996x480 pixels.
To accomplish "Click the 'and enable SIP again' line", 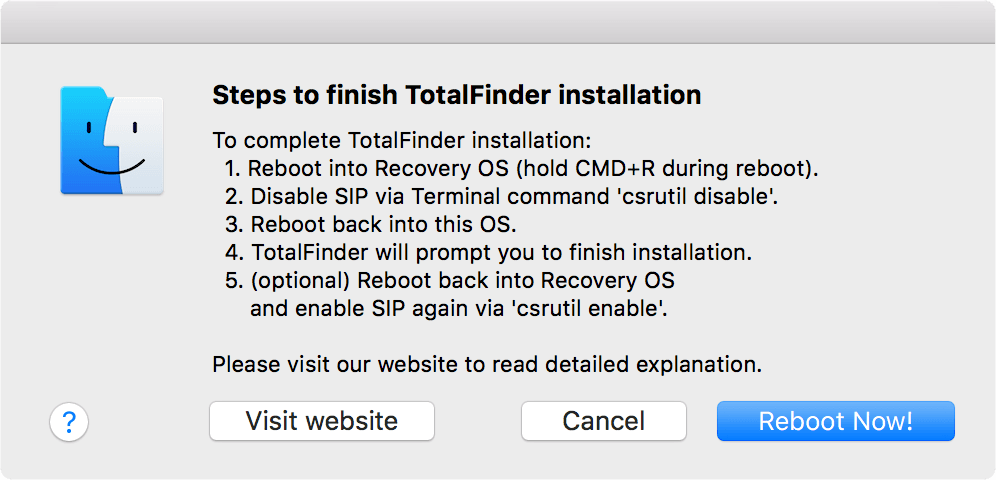I will pos(458,309).
